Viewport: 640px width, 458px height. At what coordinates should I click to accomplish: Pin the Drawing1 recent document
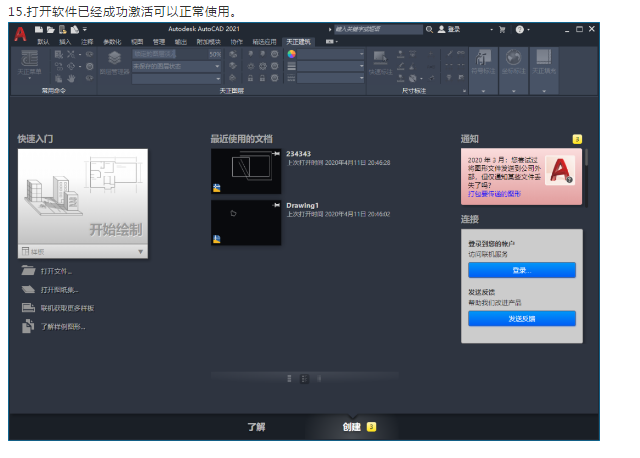(276, 205)
